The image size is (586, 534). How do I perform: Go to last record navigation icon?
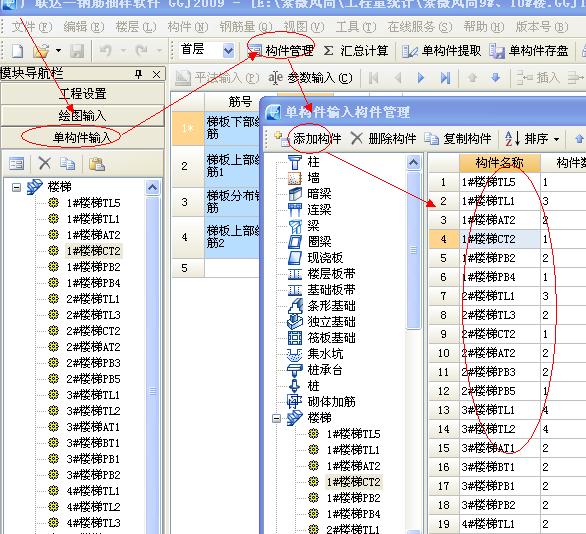tap(445, 78)
